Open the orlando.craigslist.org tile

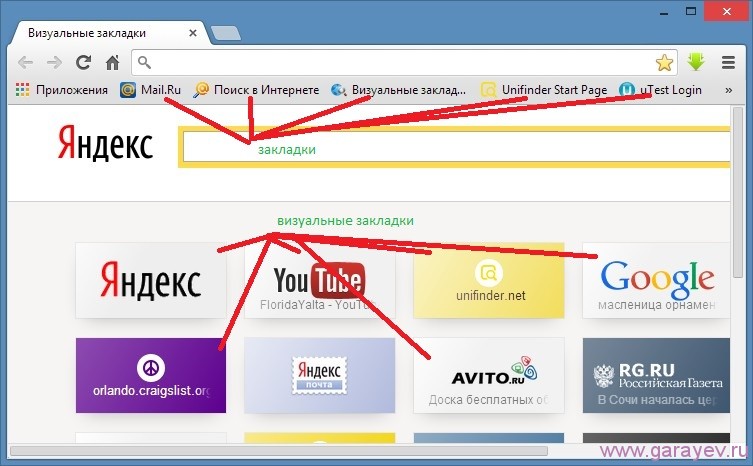pos(151,375)
